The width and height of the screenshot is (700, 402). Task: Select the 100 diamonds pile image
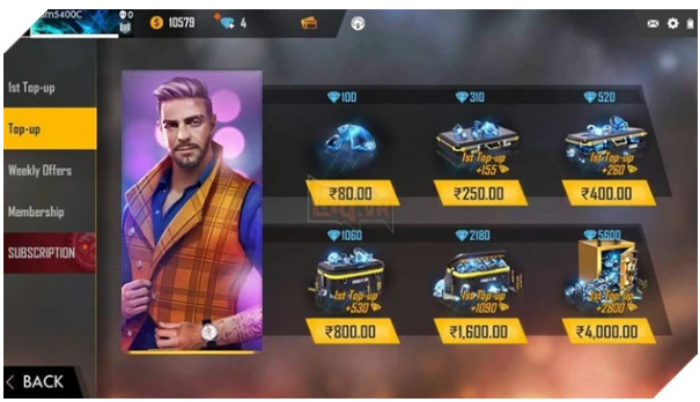[351, 144]
